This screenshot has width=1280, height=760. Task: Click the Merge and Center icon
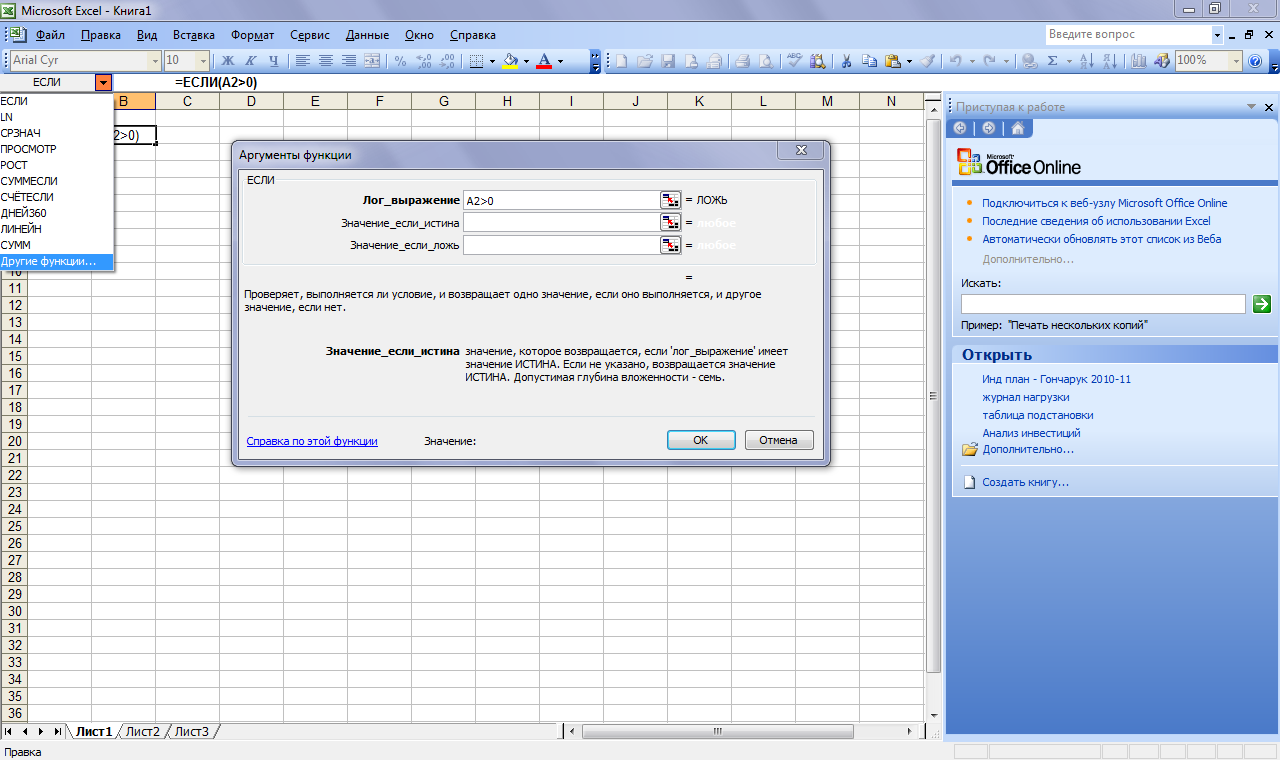coord(372,60)
